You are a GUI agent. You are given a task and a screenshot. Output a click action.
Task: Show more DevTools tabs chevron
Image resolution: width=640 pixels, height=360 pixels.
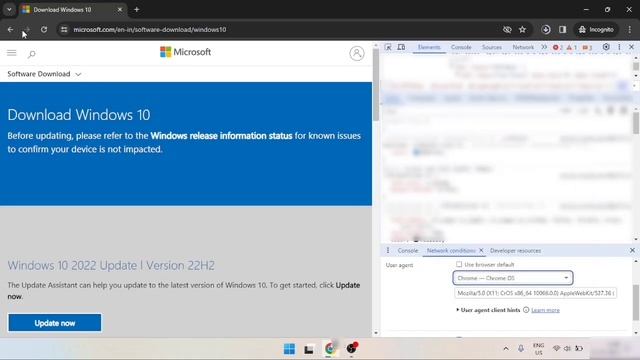tap(544, 47)
